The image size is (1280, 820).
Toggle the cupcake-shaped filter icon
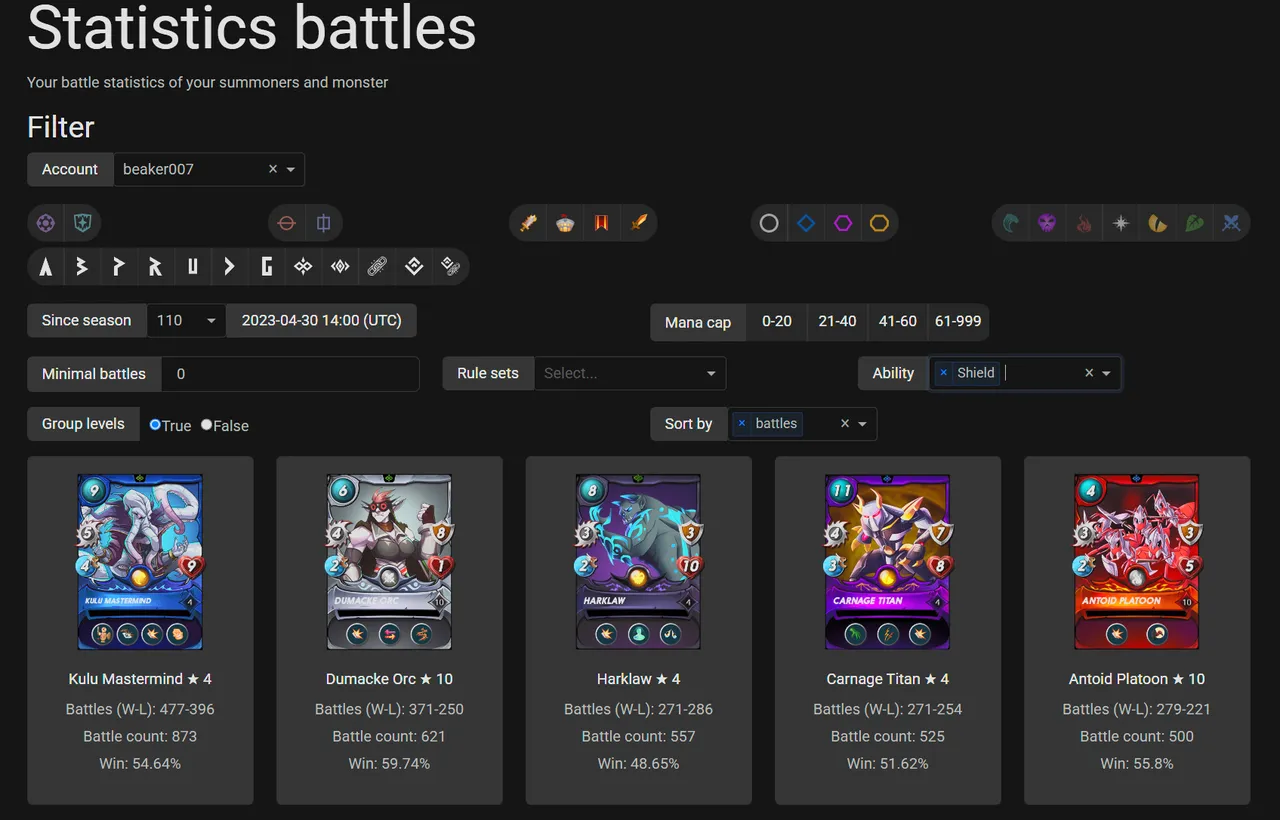click(565, 223)
